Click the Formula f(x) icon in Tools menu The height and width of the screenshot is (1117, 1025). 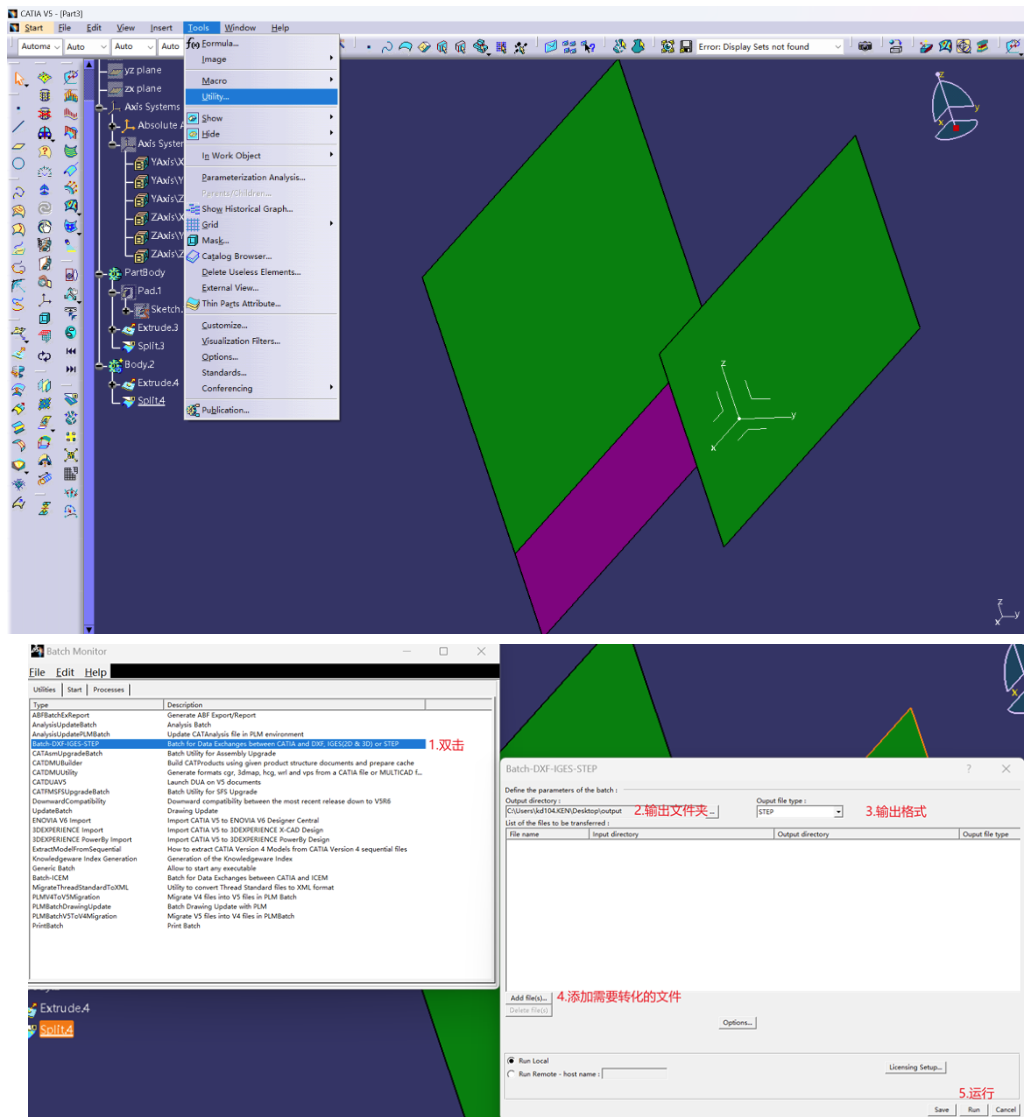(193, 43)
